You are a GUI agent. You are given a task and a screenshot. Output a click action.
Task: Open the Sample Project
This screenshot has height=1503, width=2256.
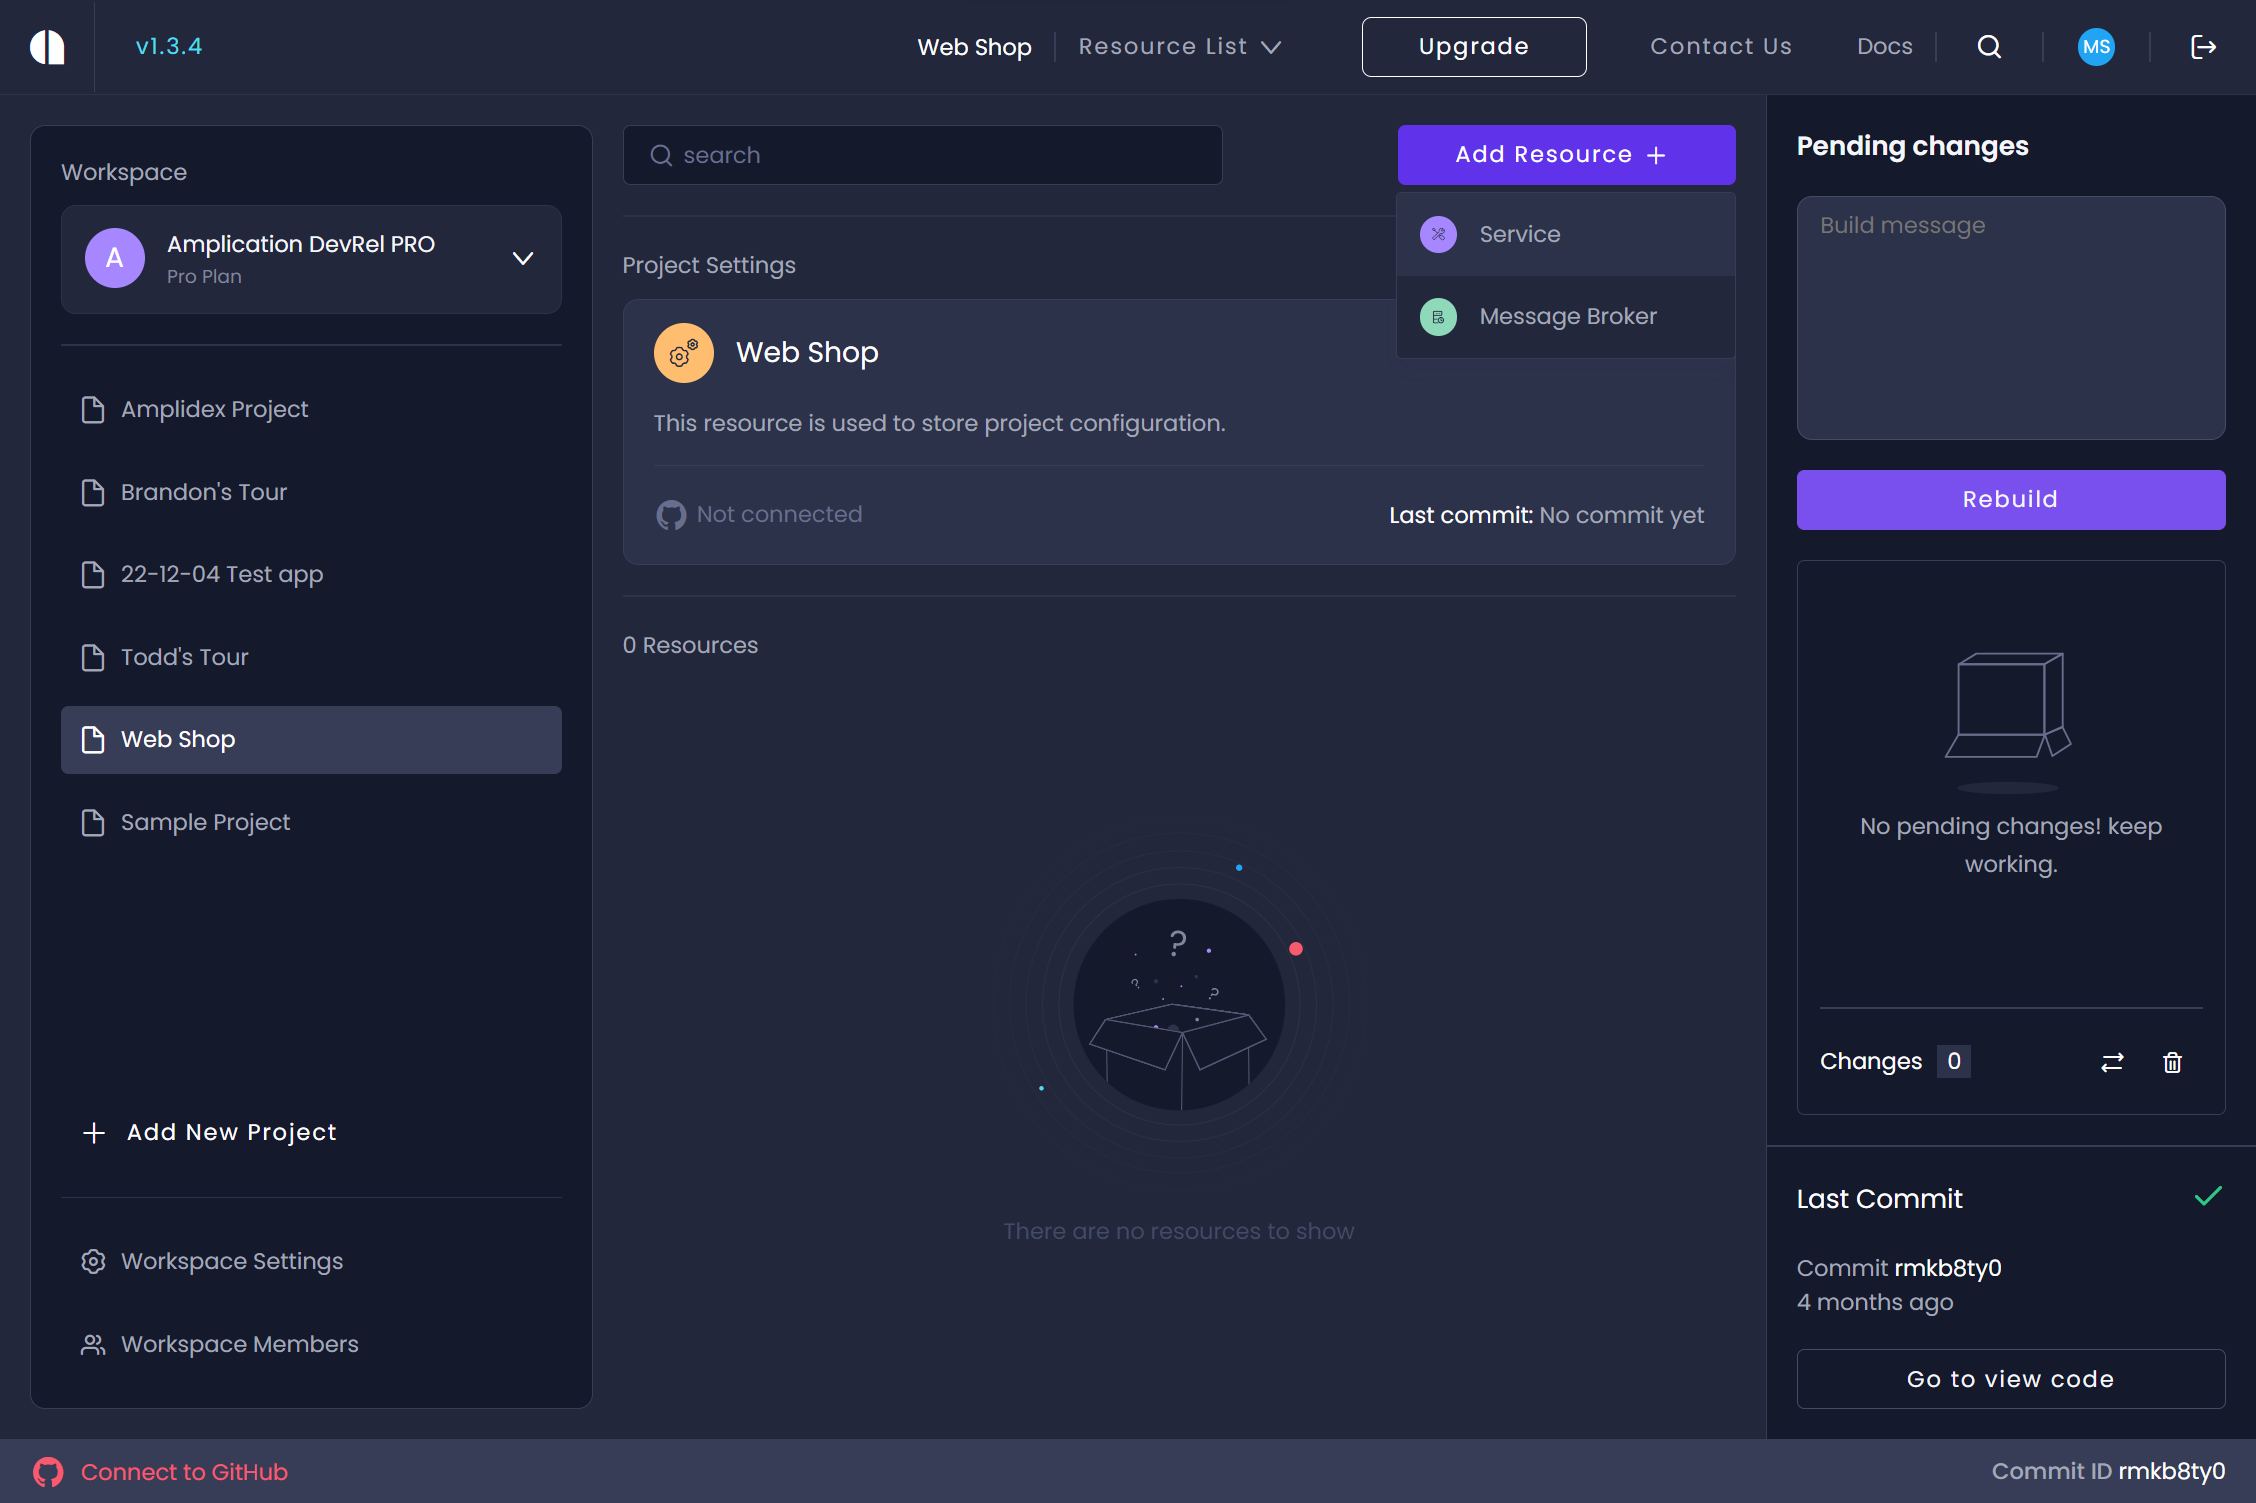coord(311,823)
